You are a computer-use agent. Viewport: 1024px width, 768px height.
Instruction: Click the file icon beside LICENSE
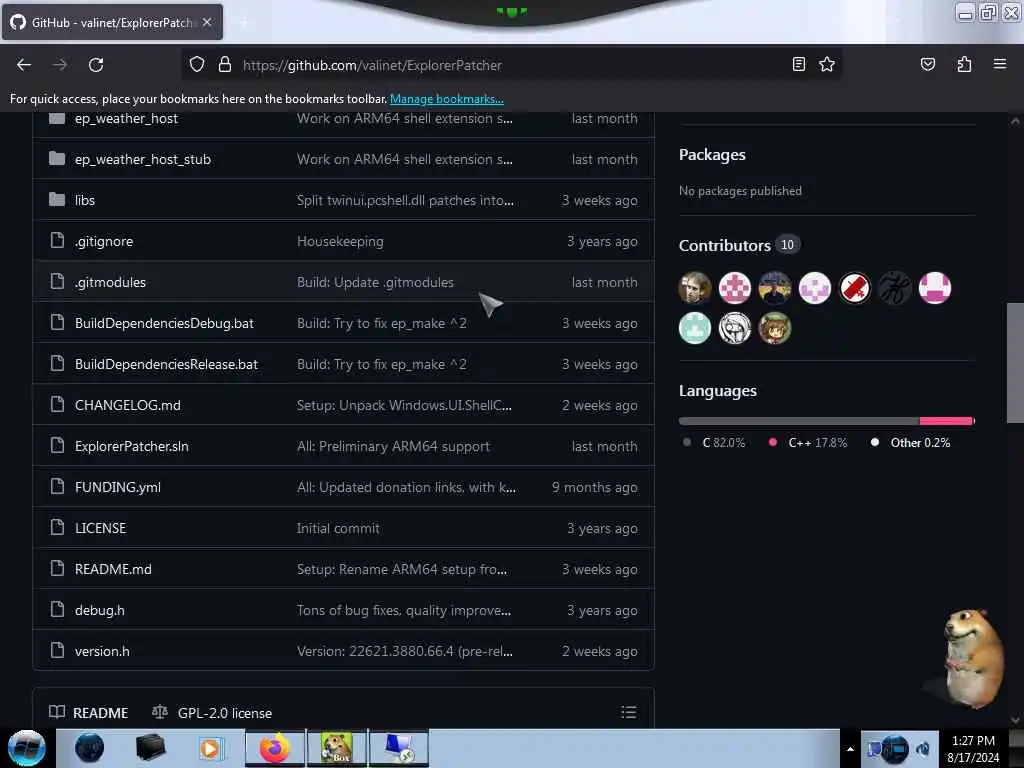[57, 528]
